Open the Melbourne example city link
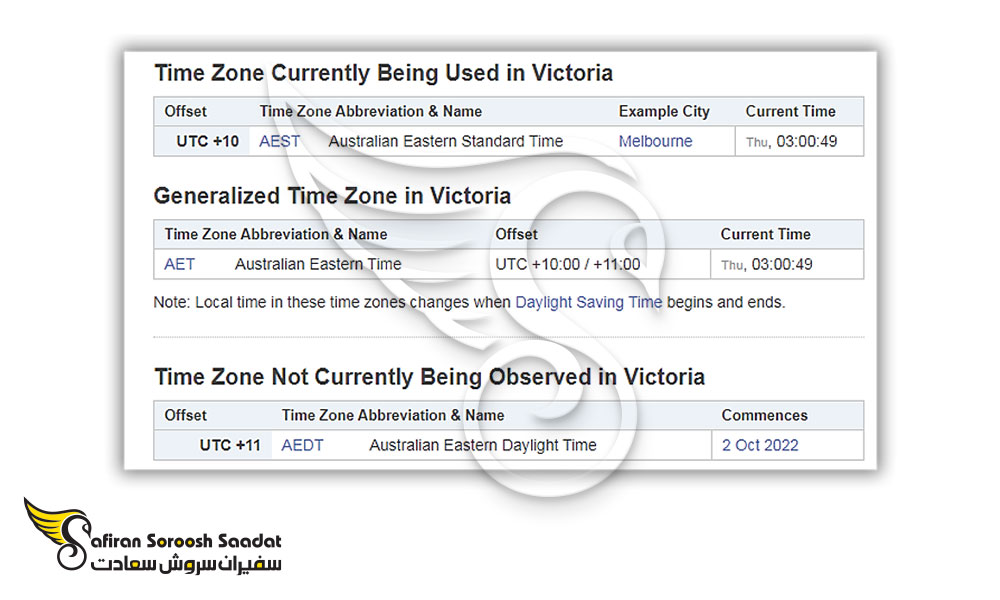The image size is (1000, 600). (655, 142)
